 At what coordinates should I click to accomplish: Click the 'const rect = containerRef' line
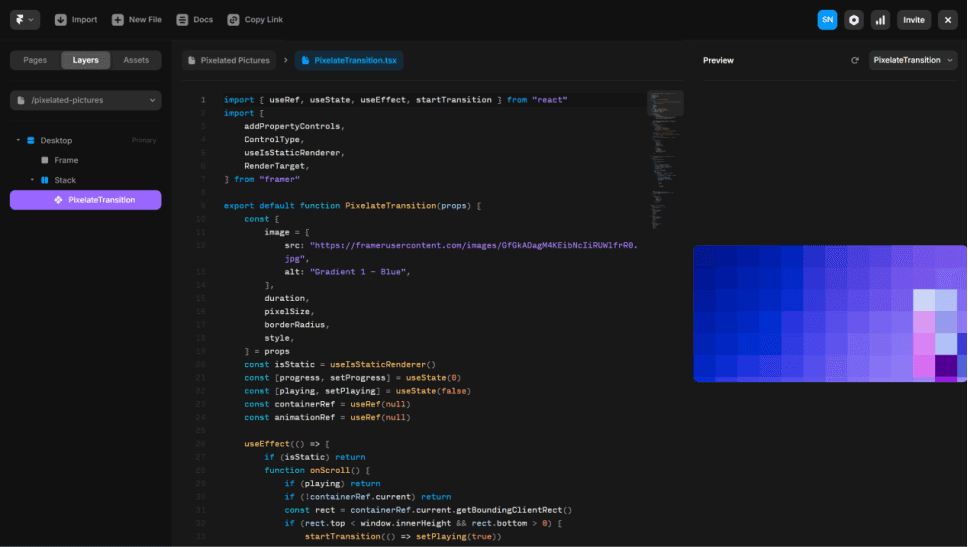(428, 510)
